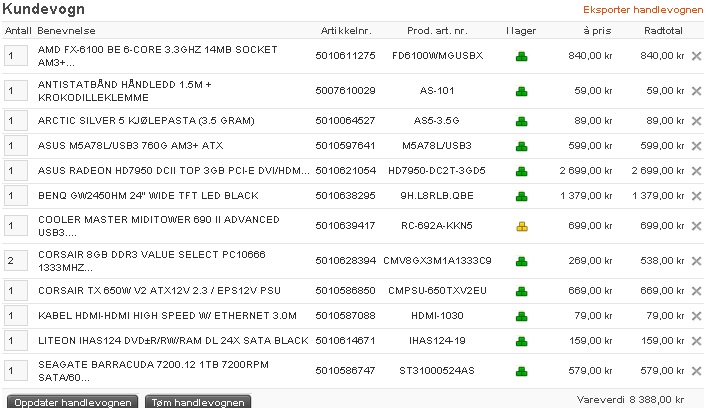Select product number HDMI-1030

pyautogui.click(x=437, y=316)
